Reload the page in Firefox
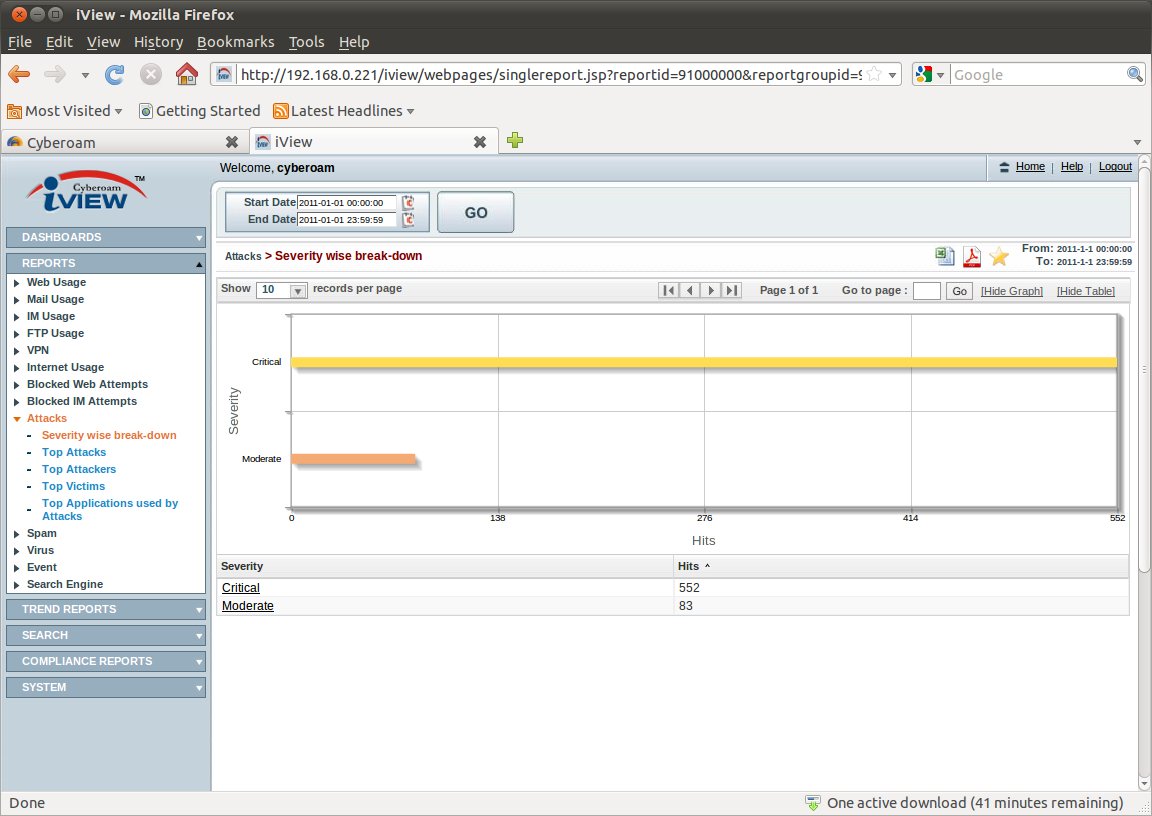Image resolution: width=1152 pixels, height=816 pixels. [114, 74]
